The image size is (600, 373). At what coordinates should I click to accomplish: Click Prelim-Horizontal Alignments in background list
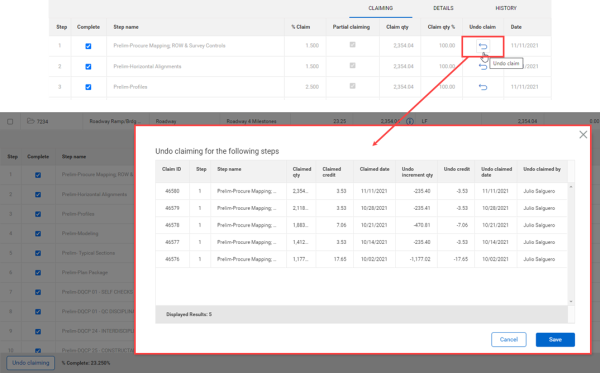[94, 194]
